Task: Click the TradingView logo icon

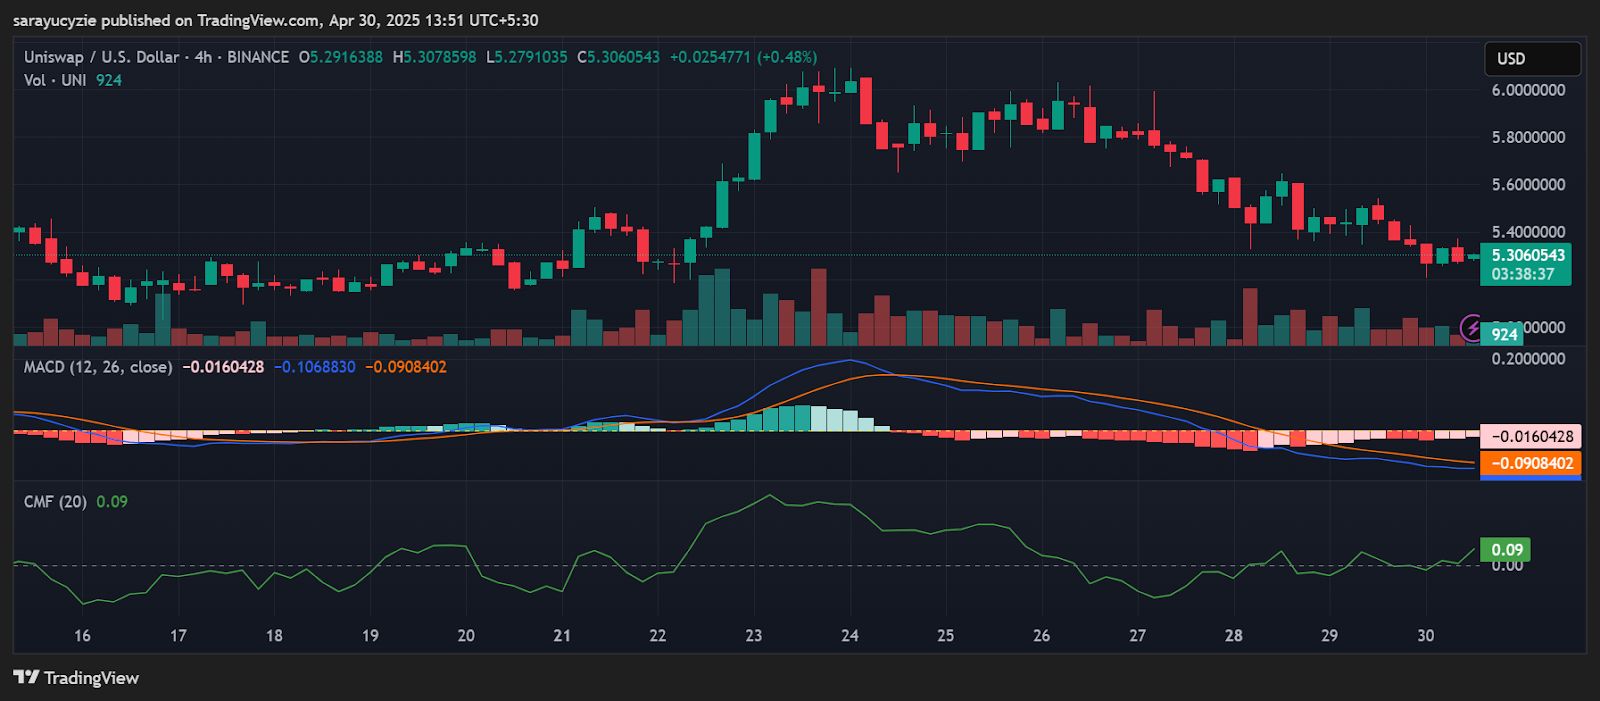Action: click(26, 677)
